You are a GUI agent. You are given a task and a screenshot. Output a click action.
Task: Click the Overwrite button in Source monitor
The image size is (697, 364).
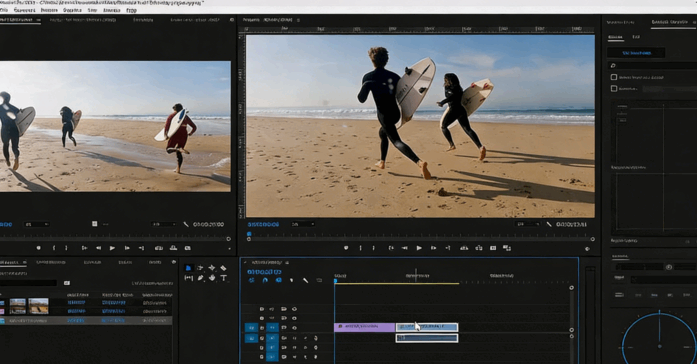[x=173, y=248]
